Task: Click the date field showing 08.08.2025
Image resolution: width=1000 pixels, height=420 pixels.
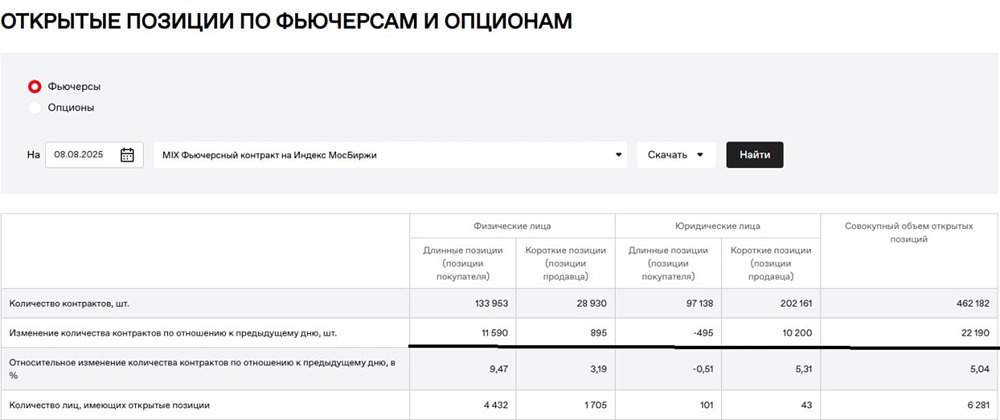Action: [80, 155]
